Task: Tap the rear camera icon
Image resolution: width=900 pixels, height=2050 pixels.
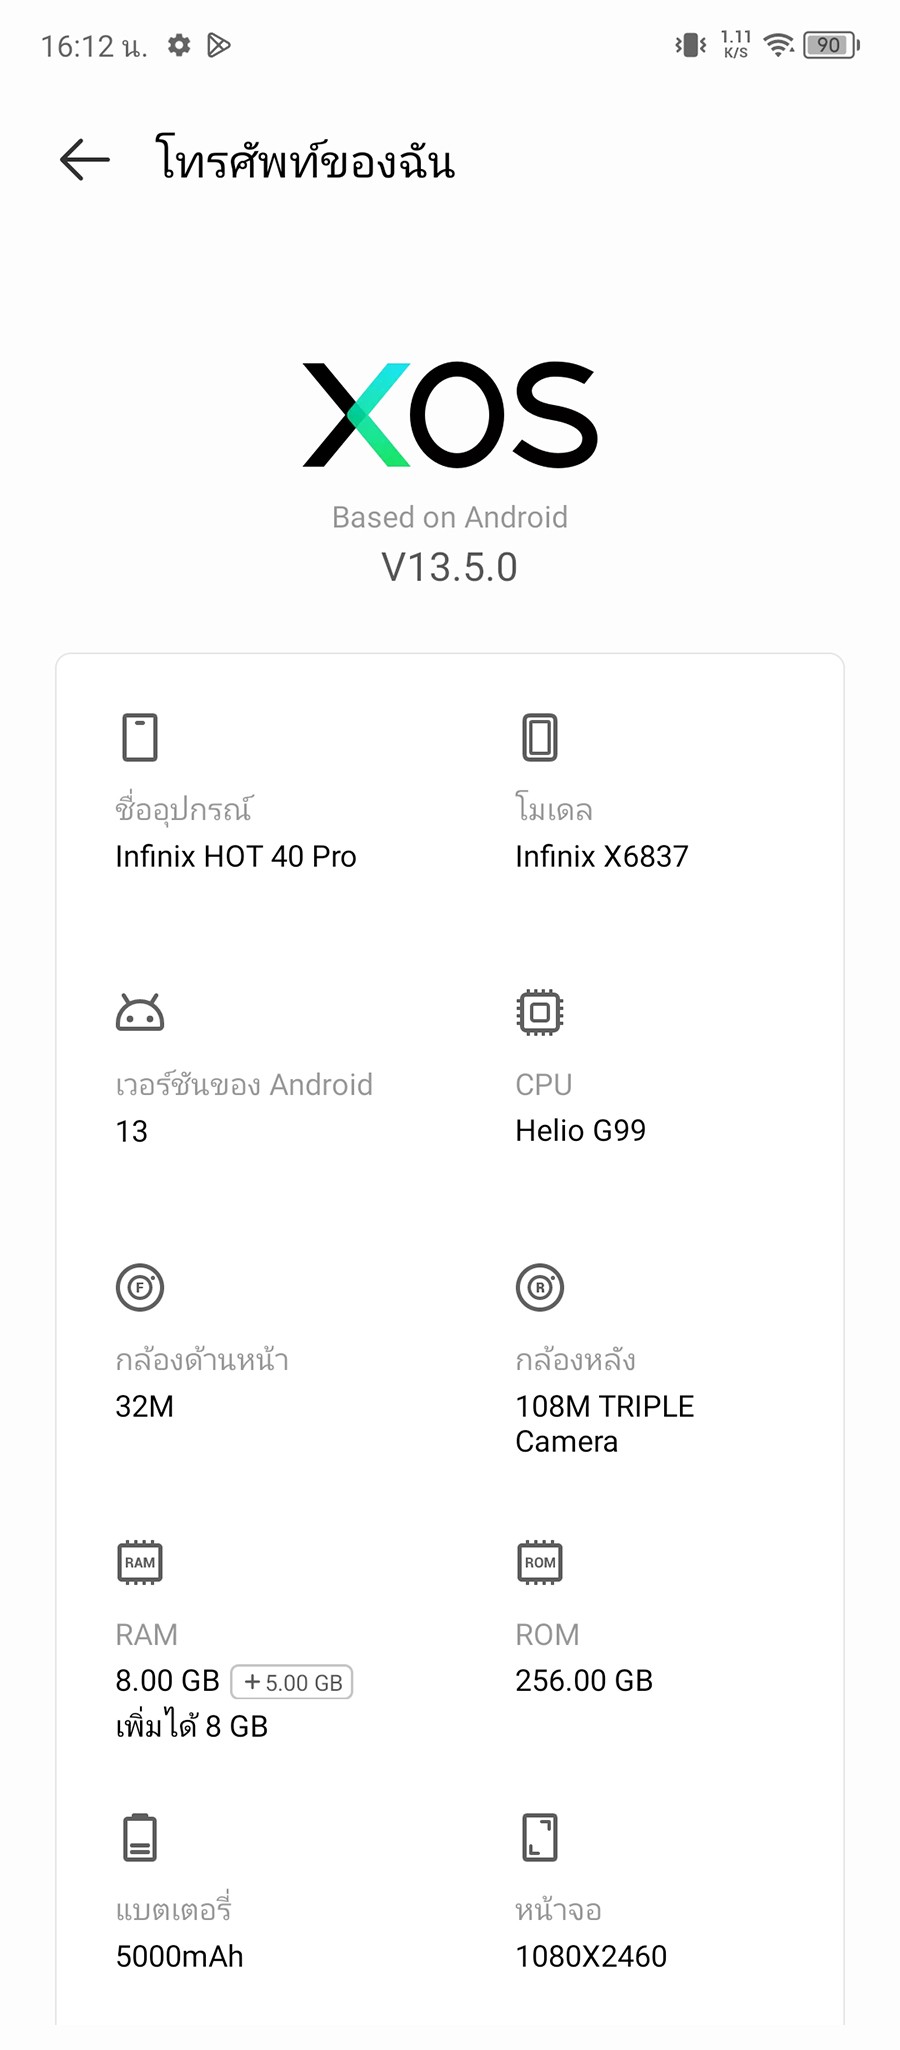Action: [x=540, y=1287]
